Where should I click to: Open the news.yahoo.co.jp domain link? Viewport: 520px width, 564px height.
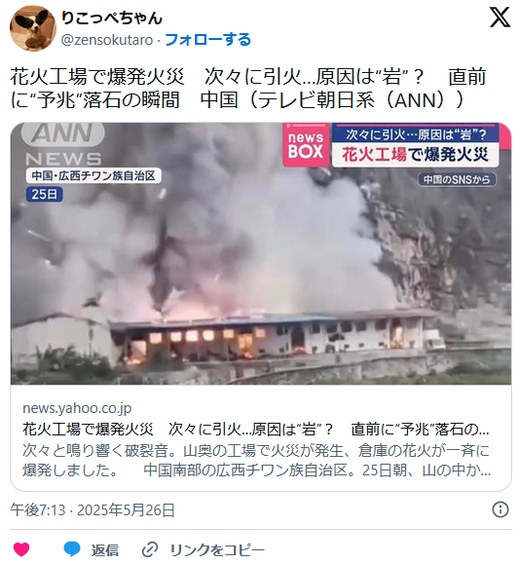[77, 408]
